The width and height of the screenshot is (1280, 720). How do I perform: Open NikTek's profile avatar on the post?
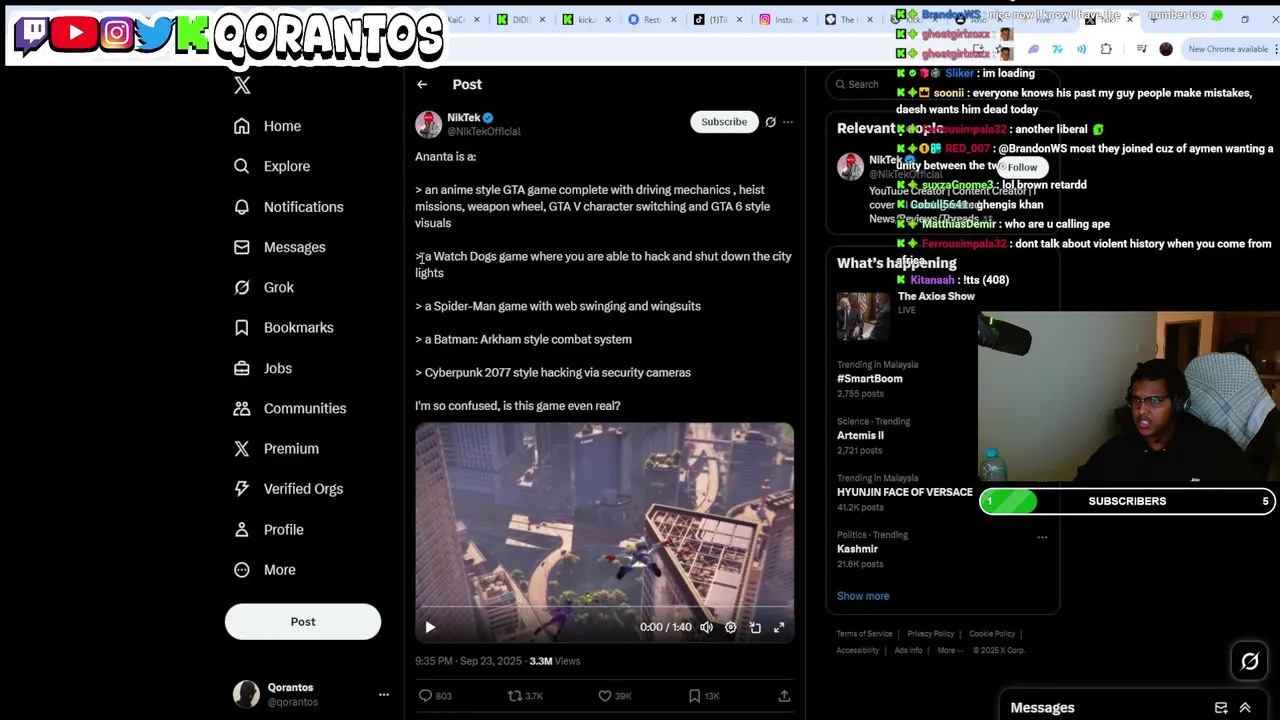pos(429,124)
